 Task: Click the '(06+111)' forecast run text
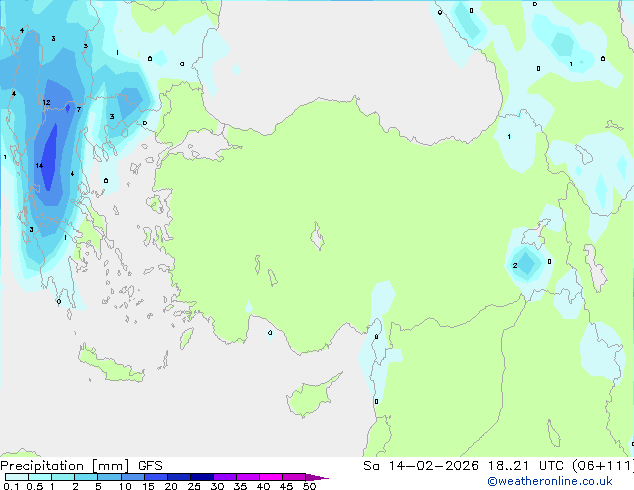click(x=603, y=466)
